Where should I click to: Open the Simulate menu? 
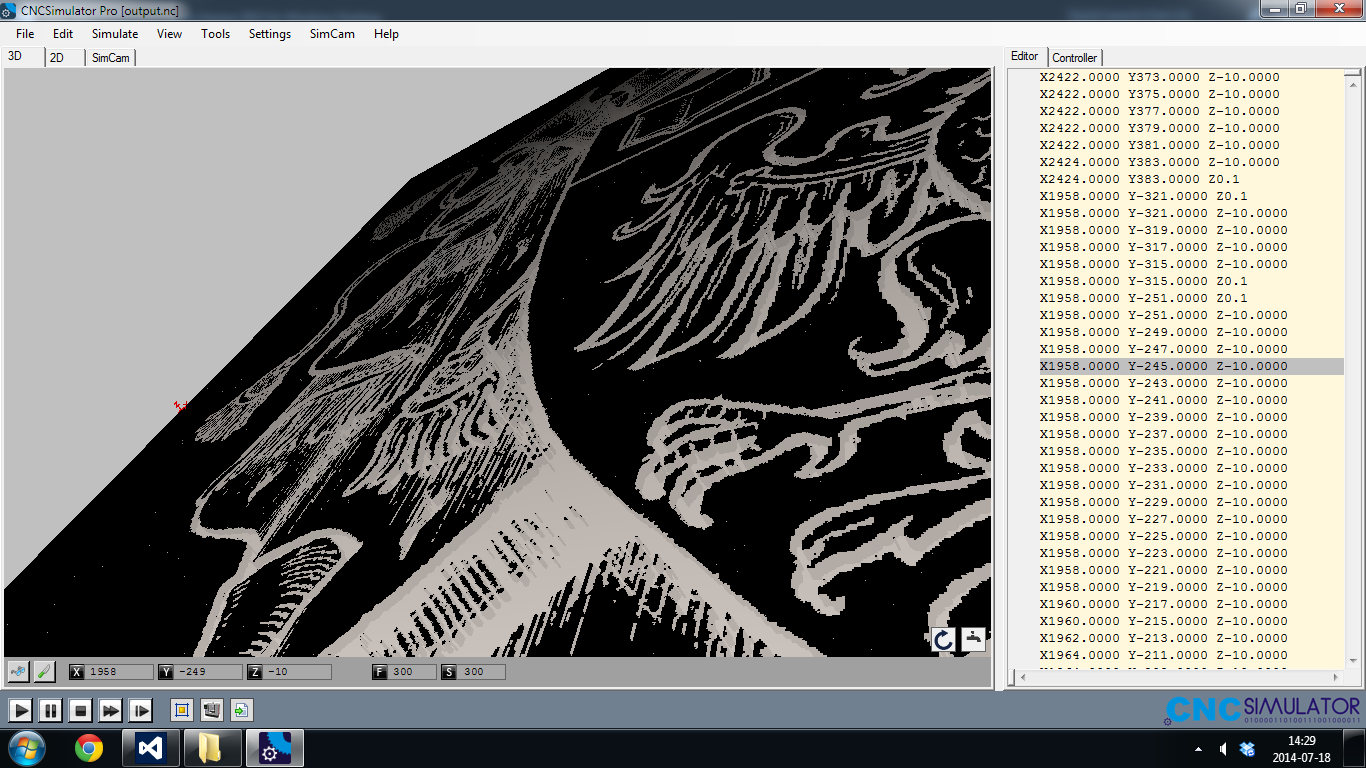[115, 33]
